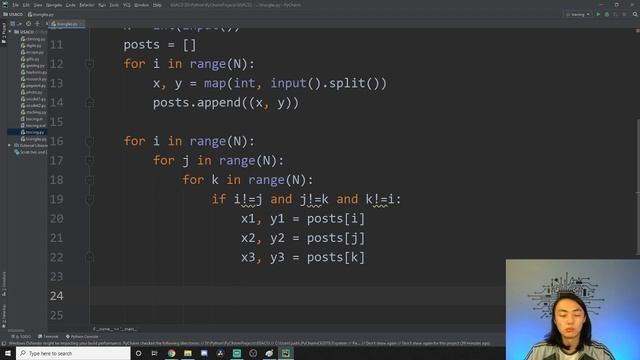The height and width of the screenshot is (360, 640).
Task: Expand External Libraries node
Action: click(10, 145)
